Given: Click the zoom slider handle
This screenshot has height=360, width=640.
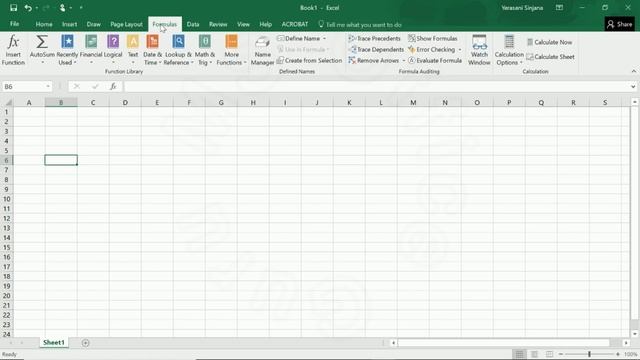Looking at the screenshot, I should pyautogui.click(x=589, y=354).
